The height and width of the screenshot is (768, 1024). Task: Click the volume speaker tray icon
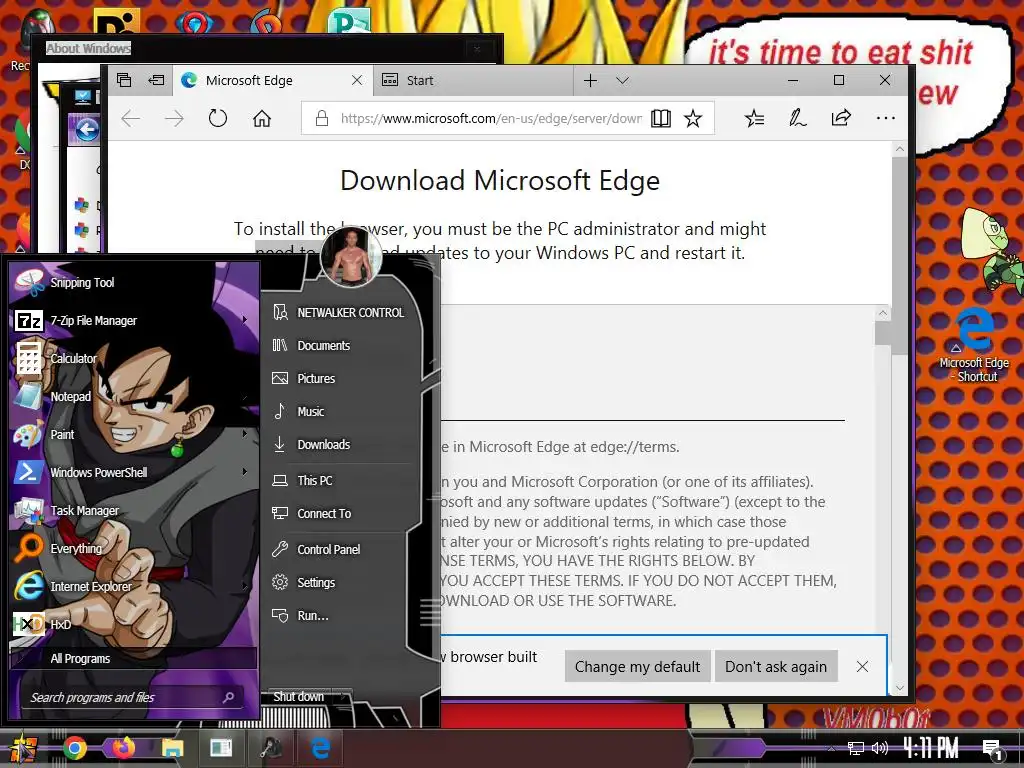(880, 748)
